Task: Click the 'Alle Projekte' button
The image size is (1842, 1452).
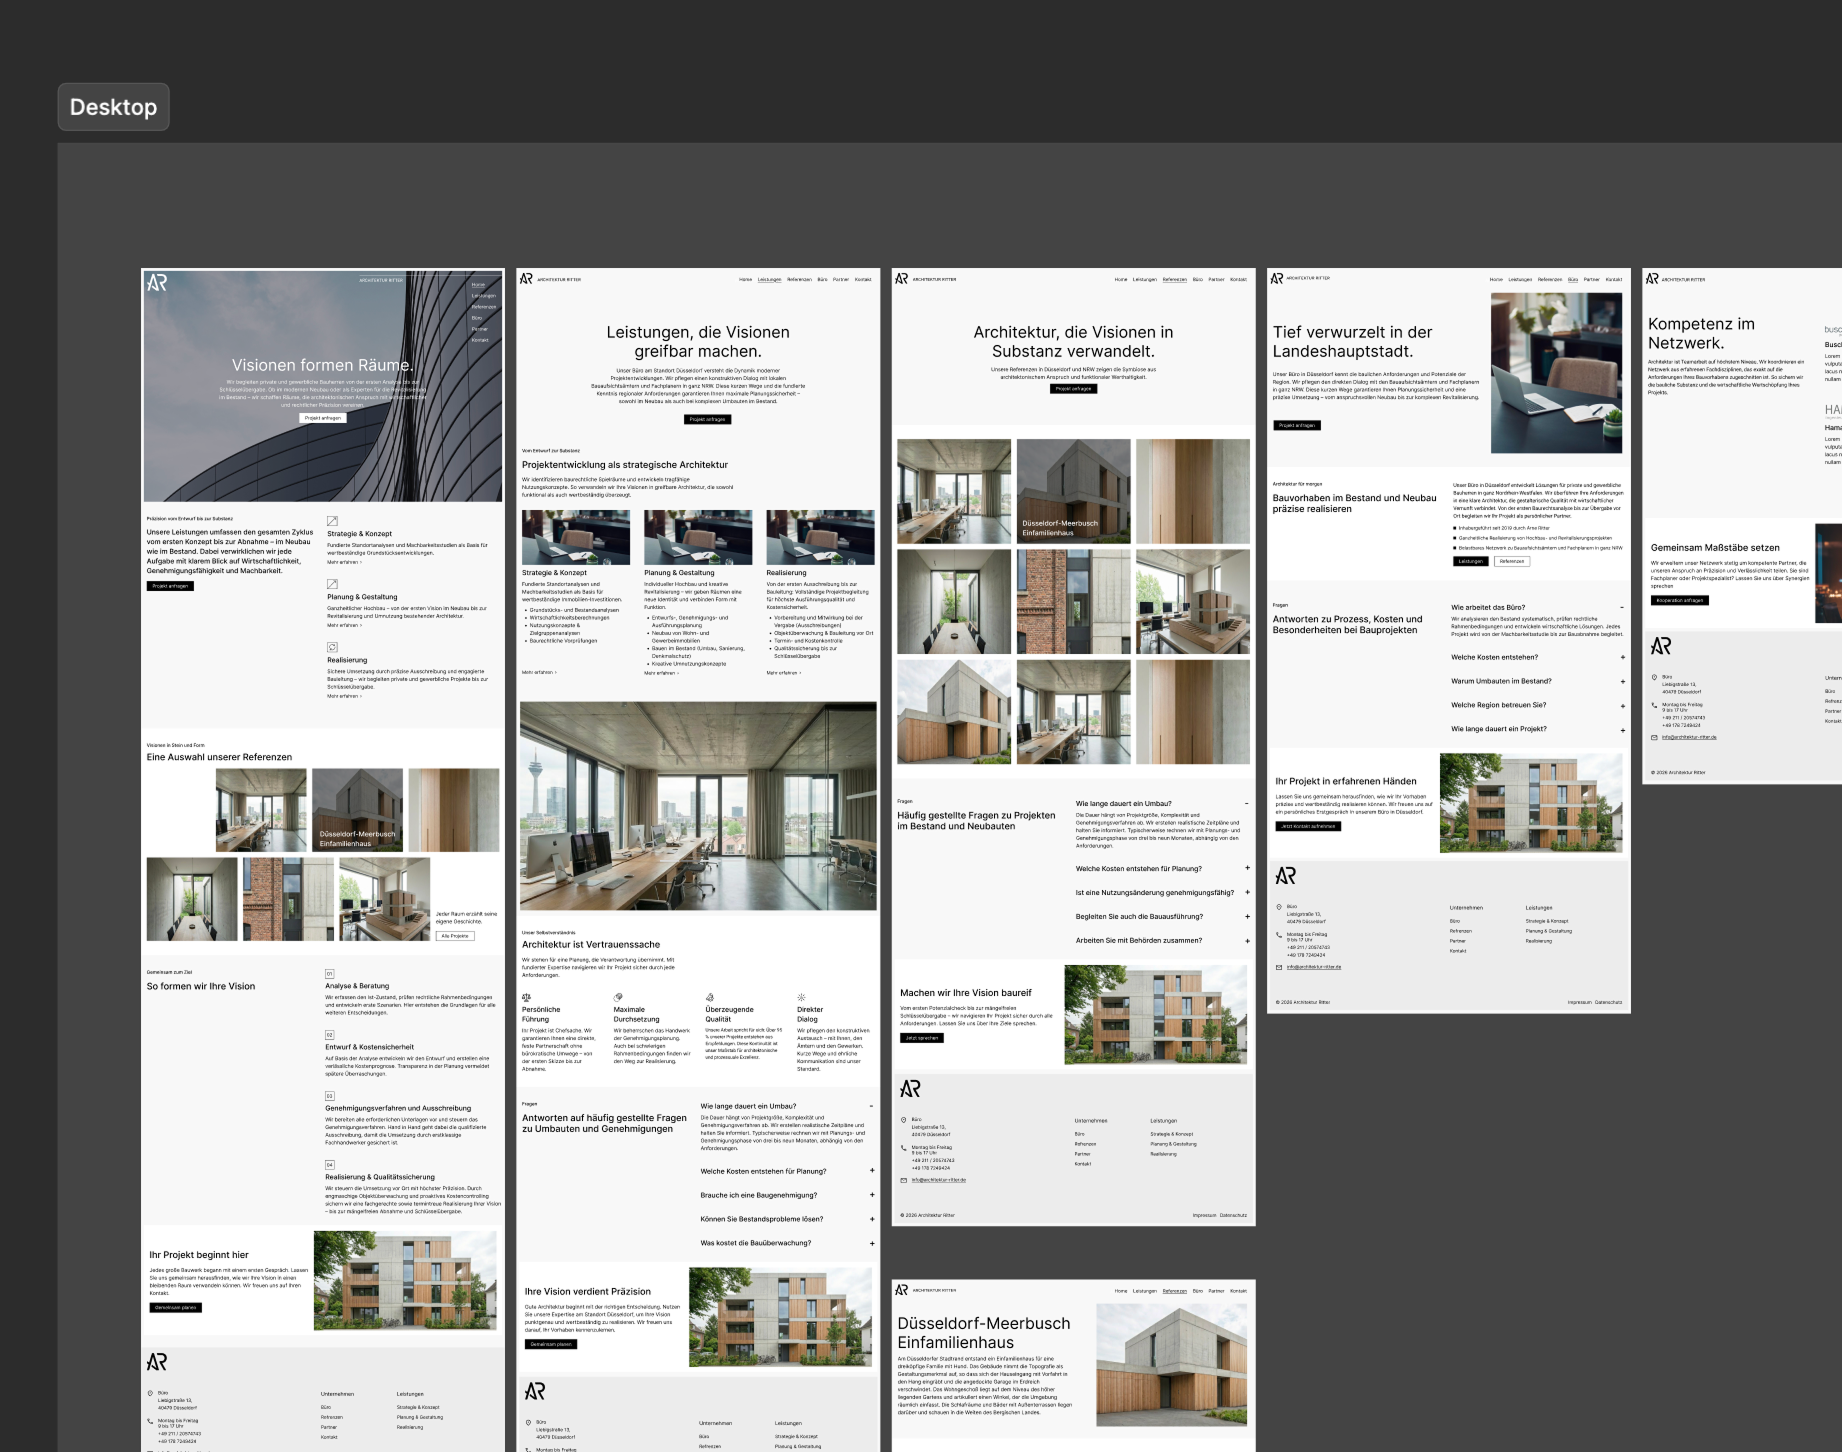Action: pyautogui.click(x=456, y=936)
